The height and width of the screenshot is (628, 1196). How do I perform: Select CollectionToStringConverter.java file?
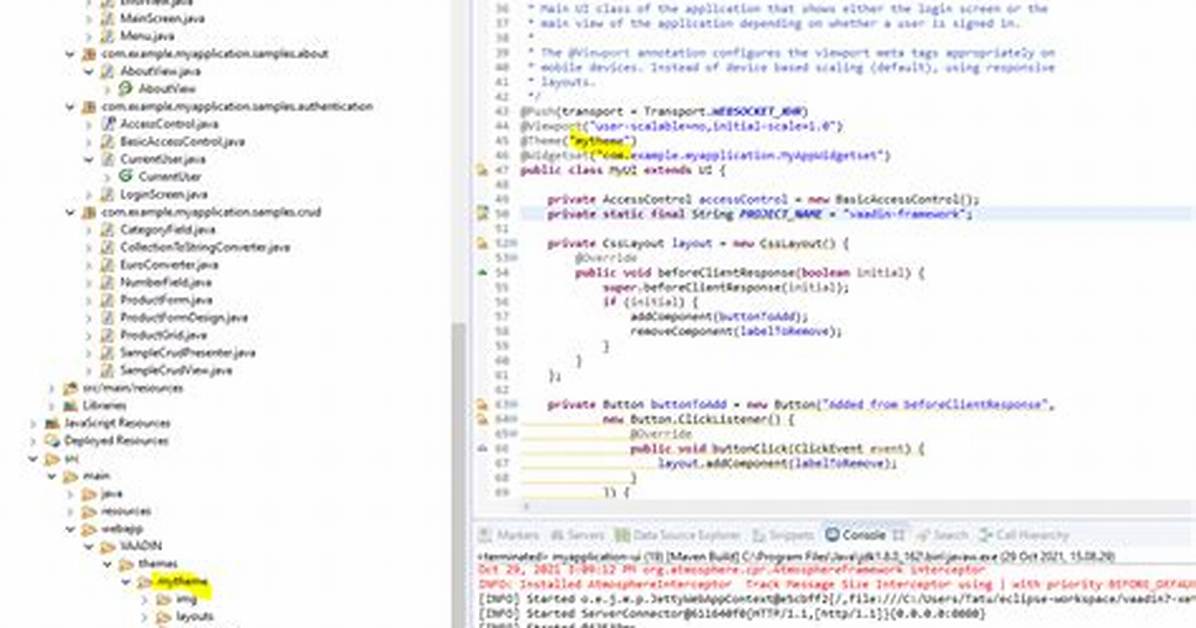204,247
